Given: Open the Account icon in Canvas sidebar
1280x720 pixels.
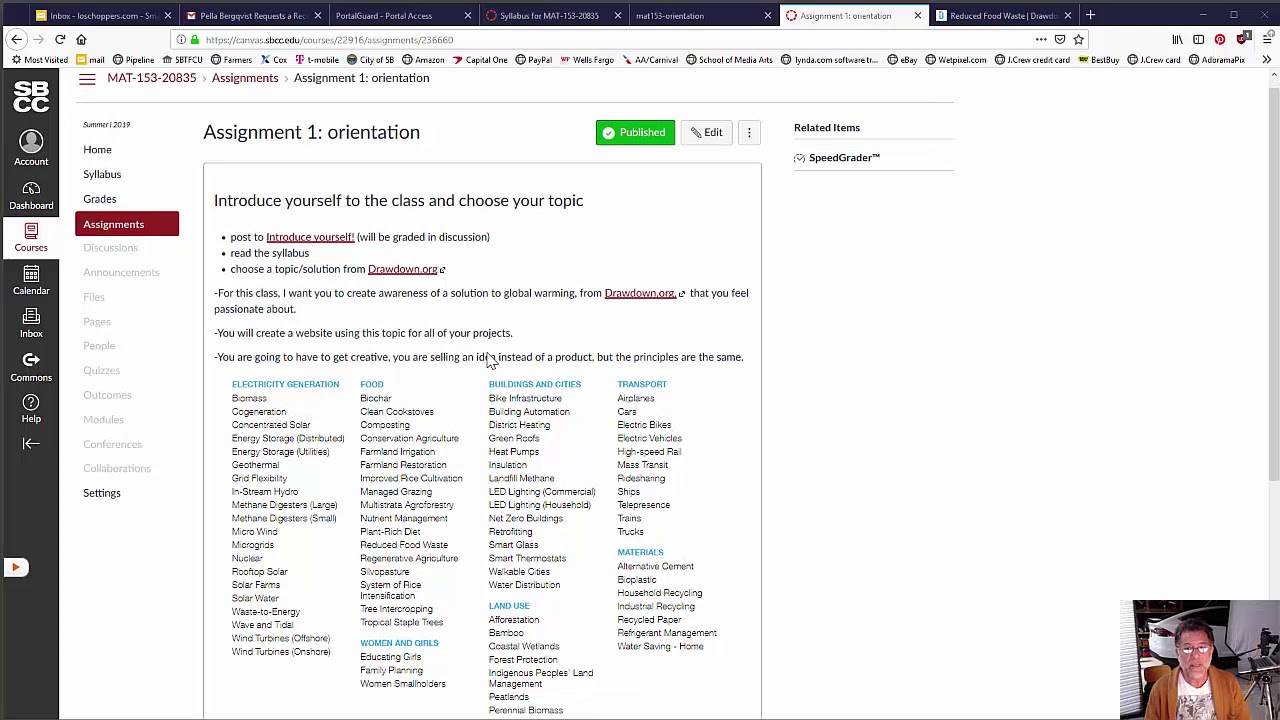Looking at the screenshot, I should pyautogui.click(x=31, y=147).
